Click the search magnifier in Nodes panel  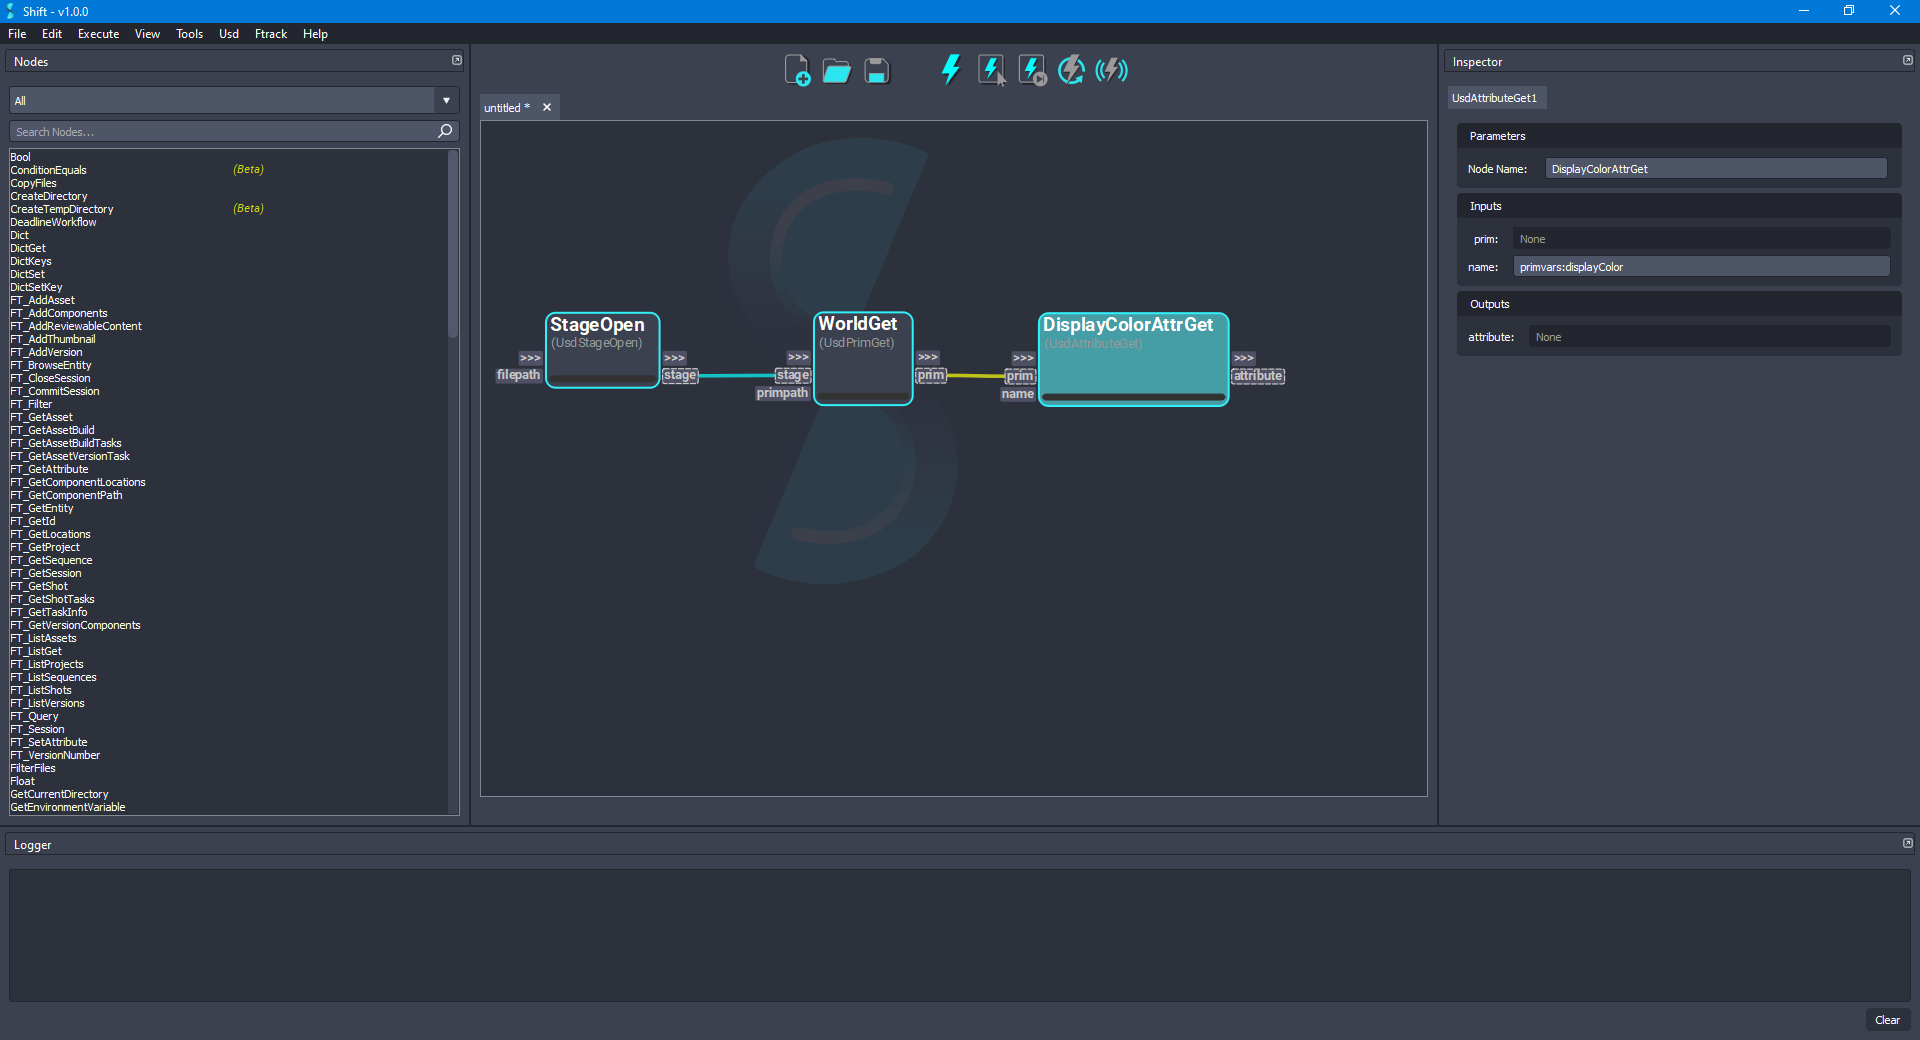(444, 131)
